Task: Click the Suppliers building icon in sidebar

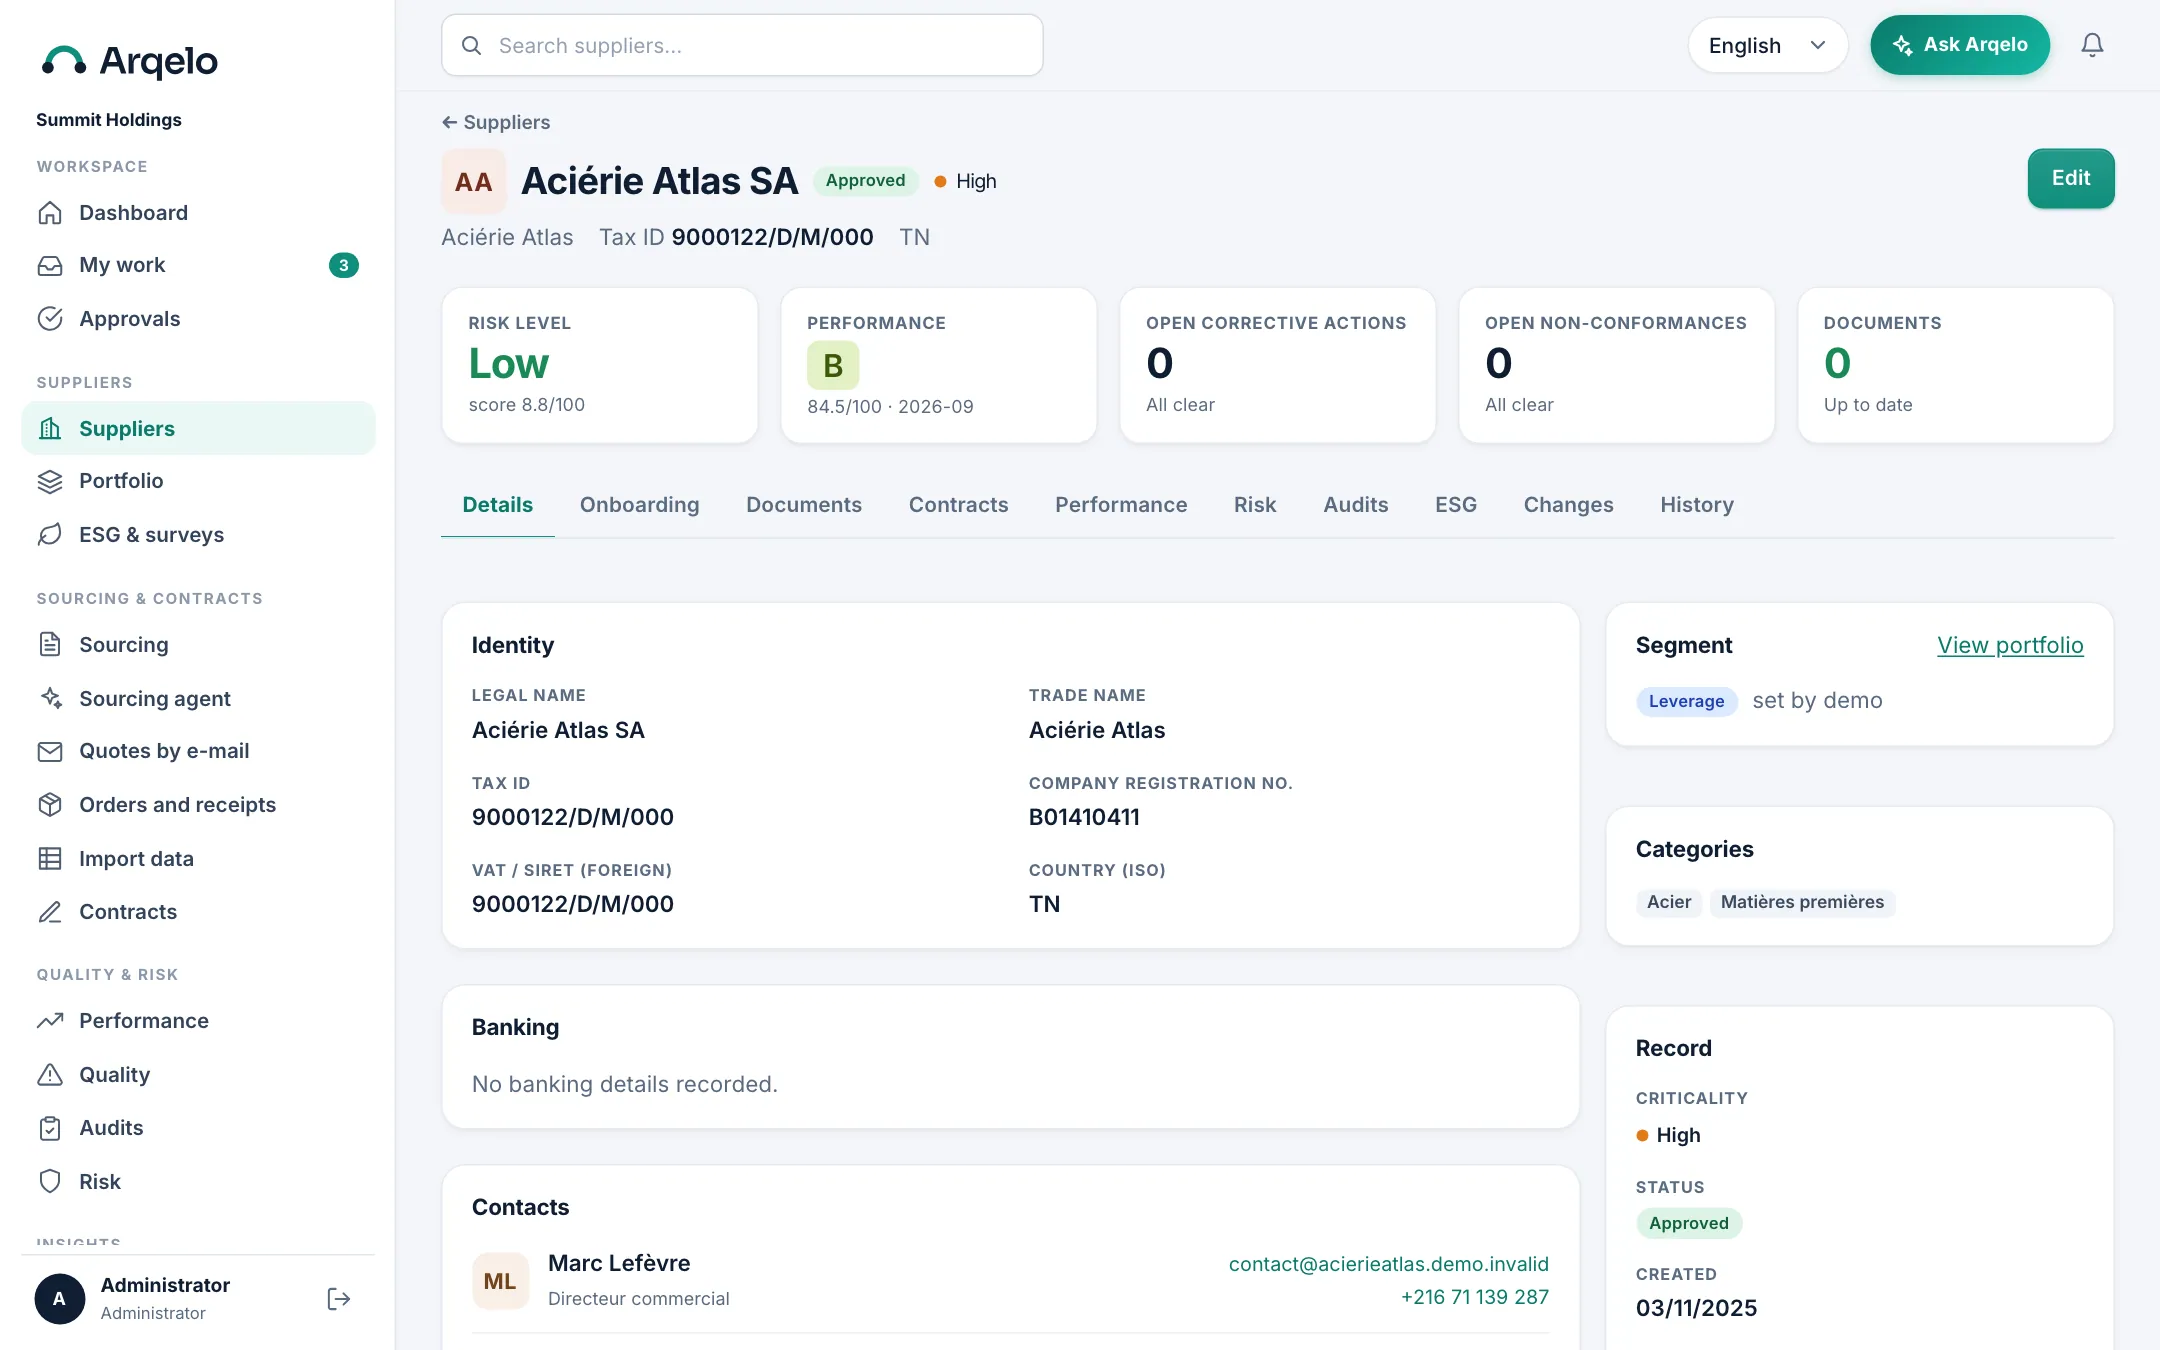Action: (50, 428)
